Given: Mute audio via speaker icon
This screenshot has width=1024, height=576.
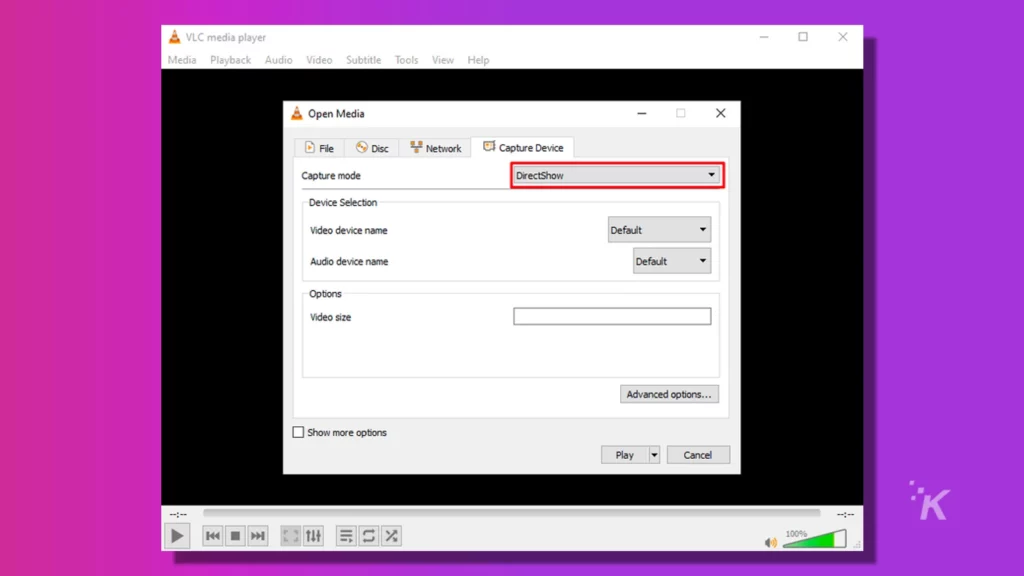Looking at the screenshot, I should [x=771, y=542].
